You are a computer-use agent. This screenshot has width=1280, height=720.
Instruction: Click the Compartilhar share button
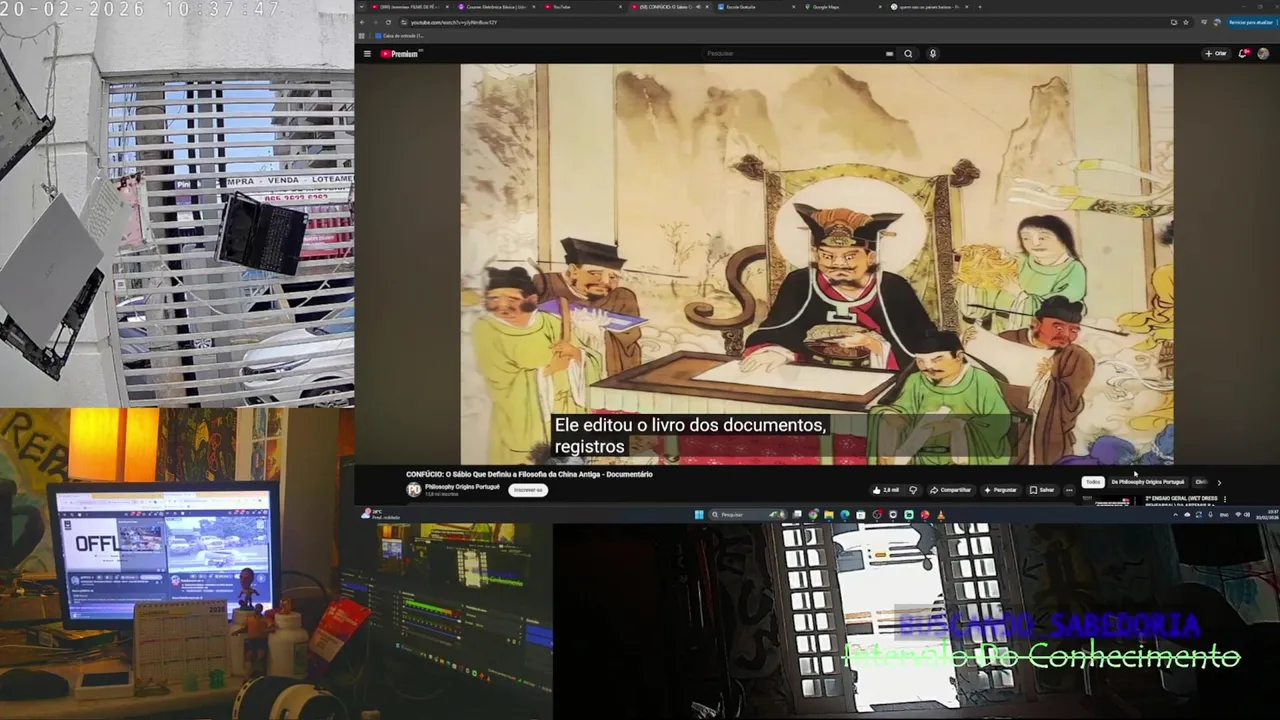pos(951,490)
